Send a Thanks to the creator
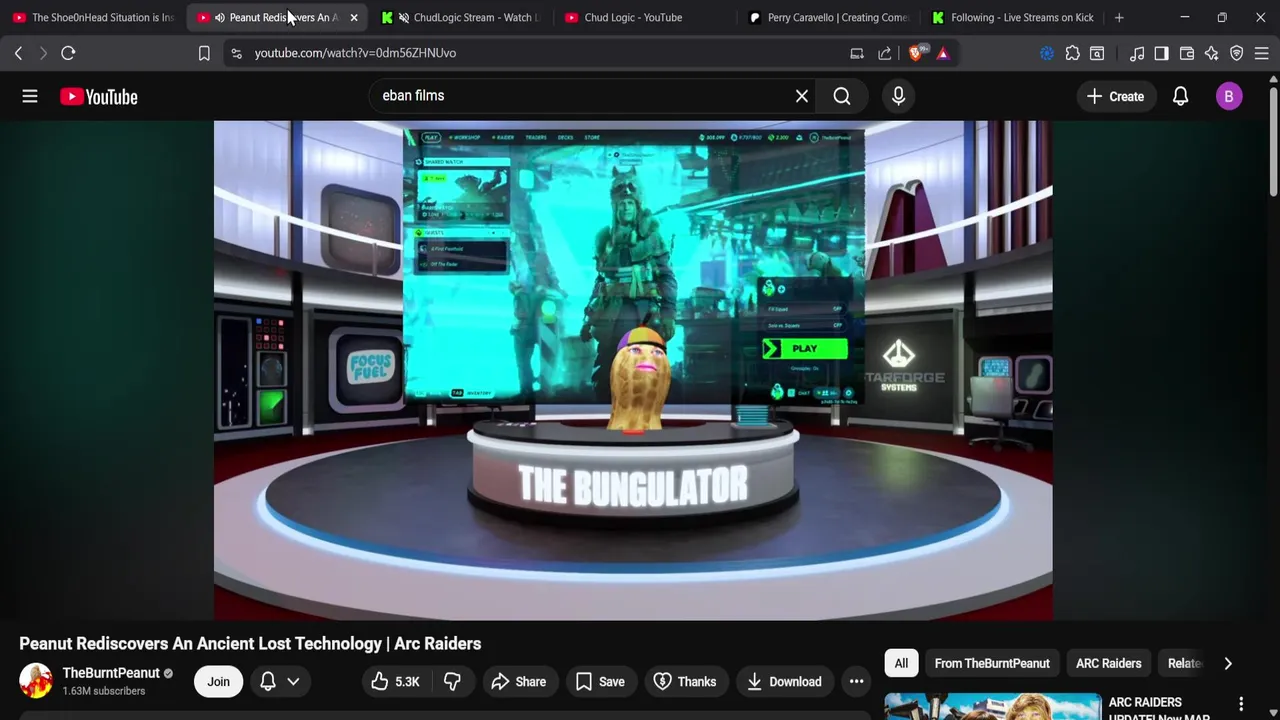The image size is (1280, 720). click(x=685, y=682)
